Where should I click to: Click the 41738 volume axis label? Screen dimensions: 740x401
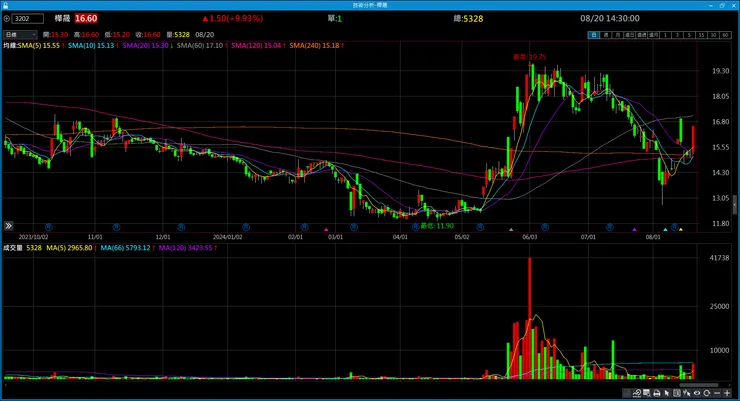[x=719, y=258]
